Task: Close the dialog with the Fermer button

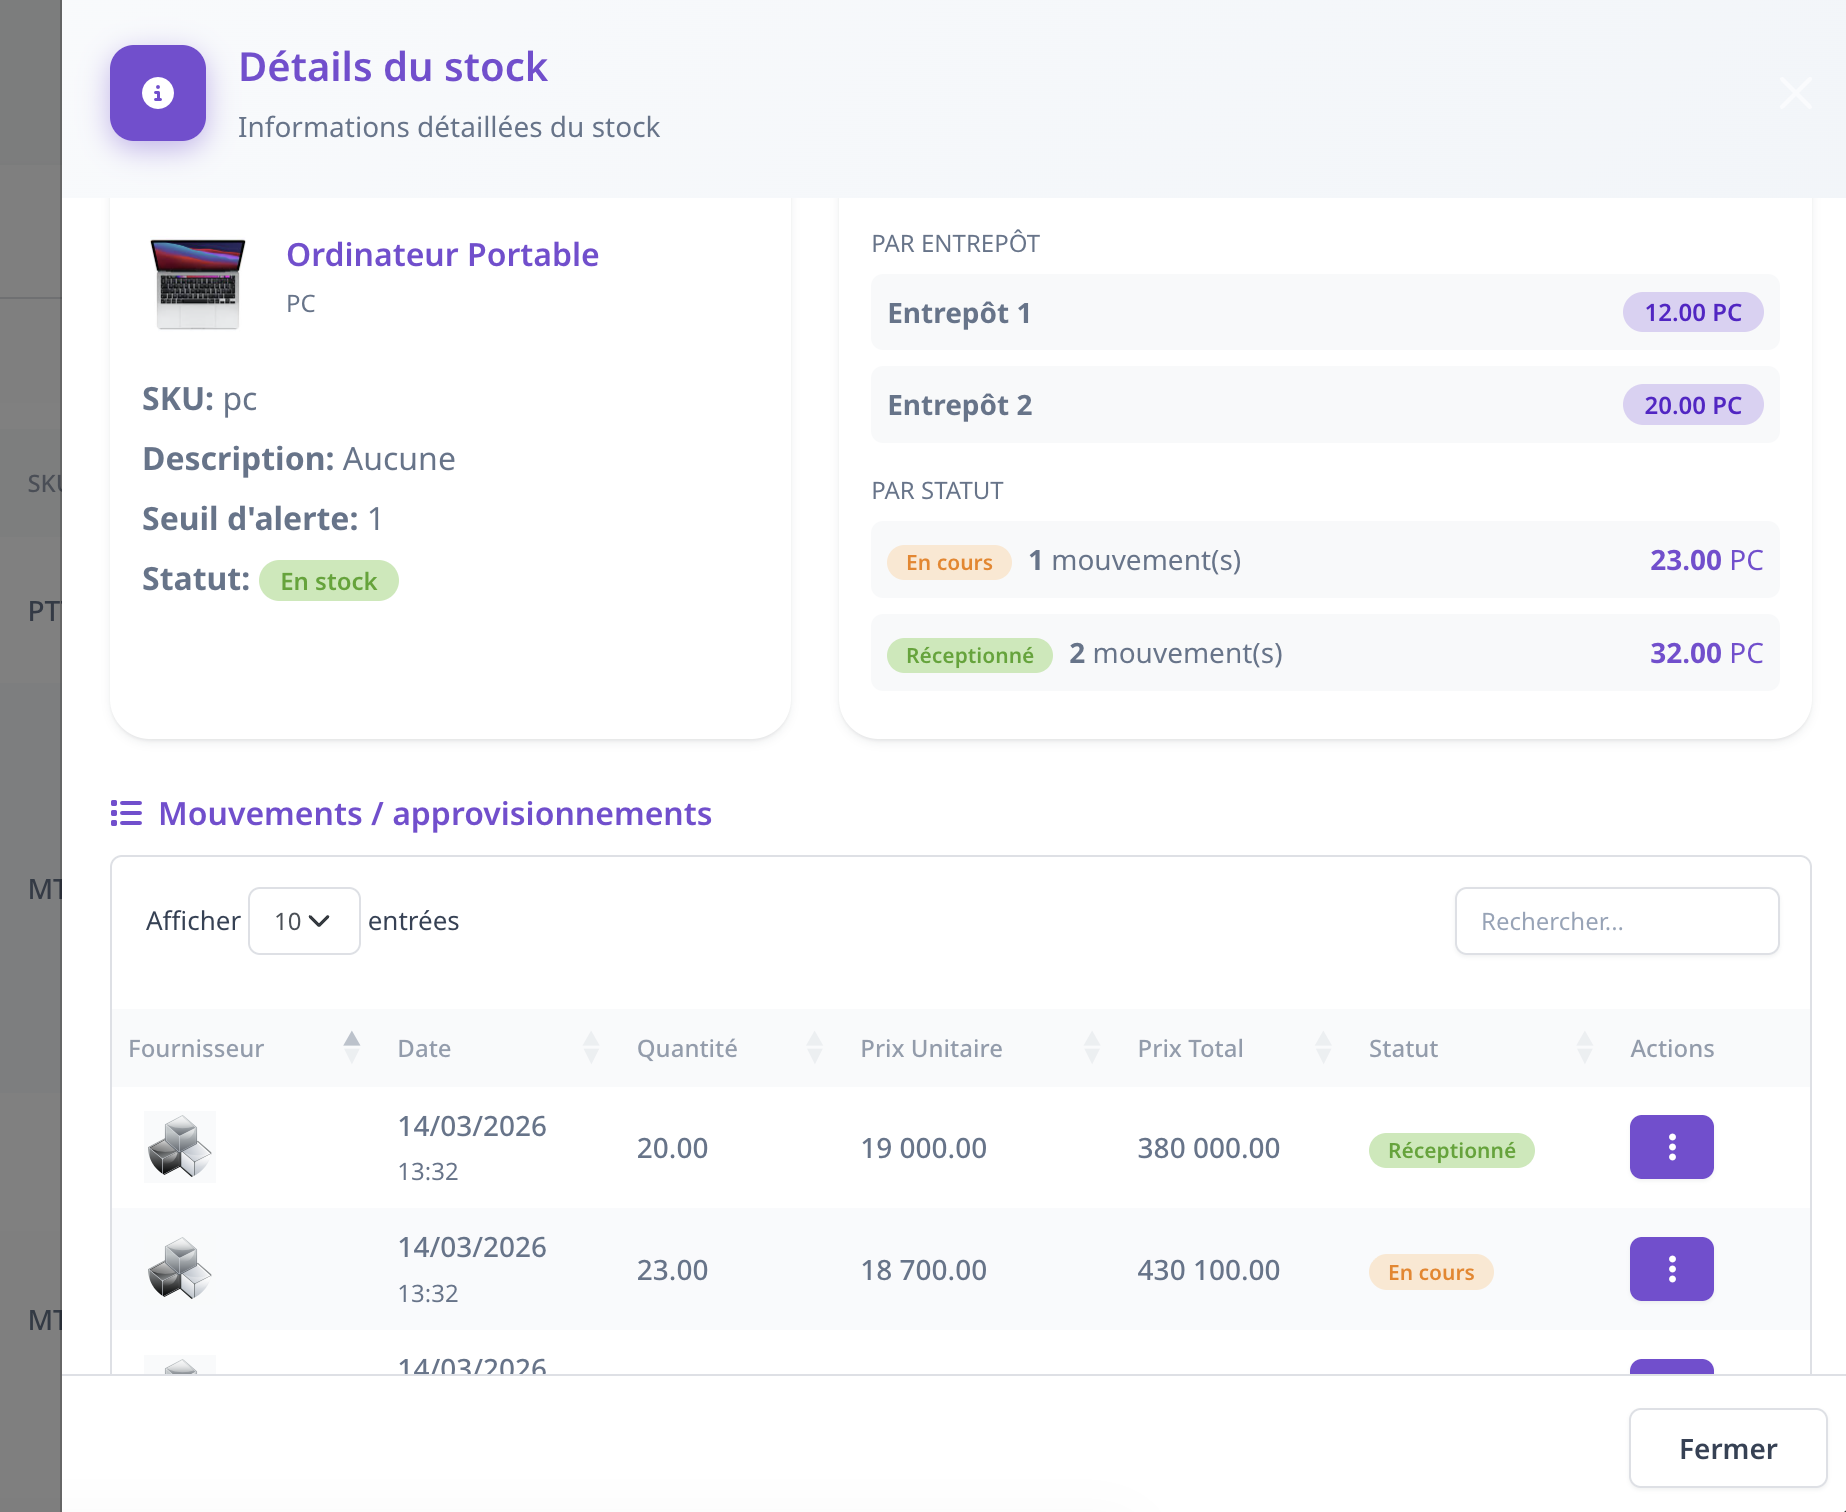Action: tap(1728, 1448)
